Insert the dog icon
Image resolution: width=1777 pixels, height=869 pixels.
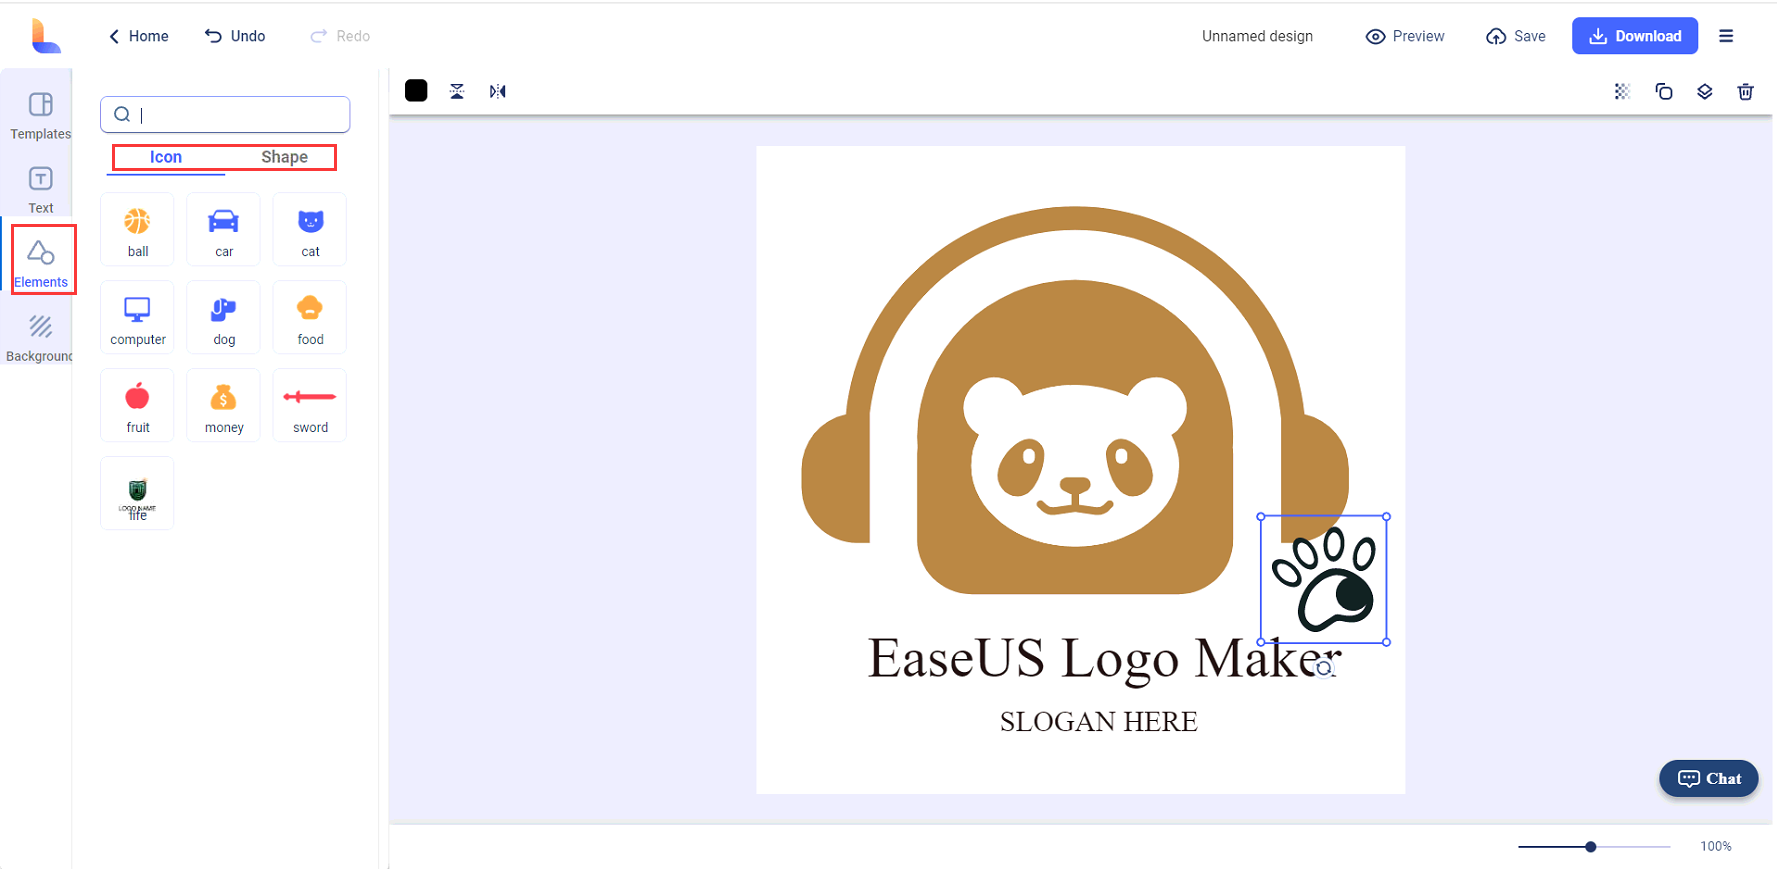224,318
